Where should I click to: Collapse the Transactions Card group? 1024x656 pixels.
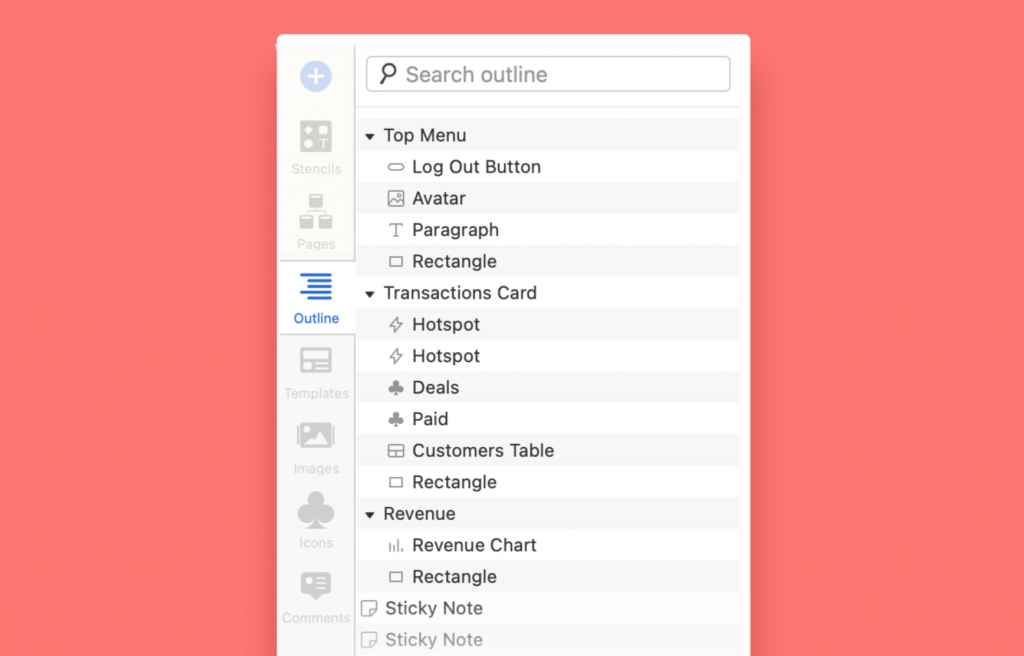[x=370, y=294]
